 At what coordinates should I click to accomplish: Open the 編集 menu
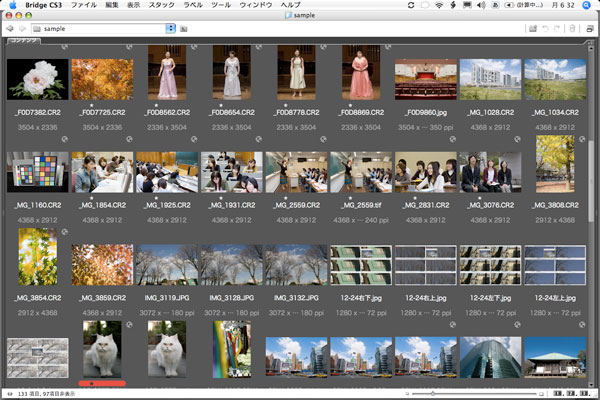[x=112, y=5]
